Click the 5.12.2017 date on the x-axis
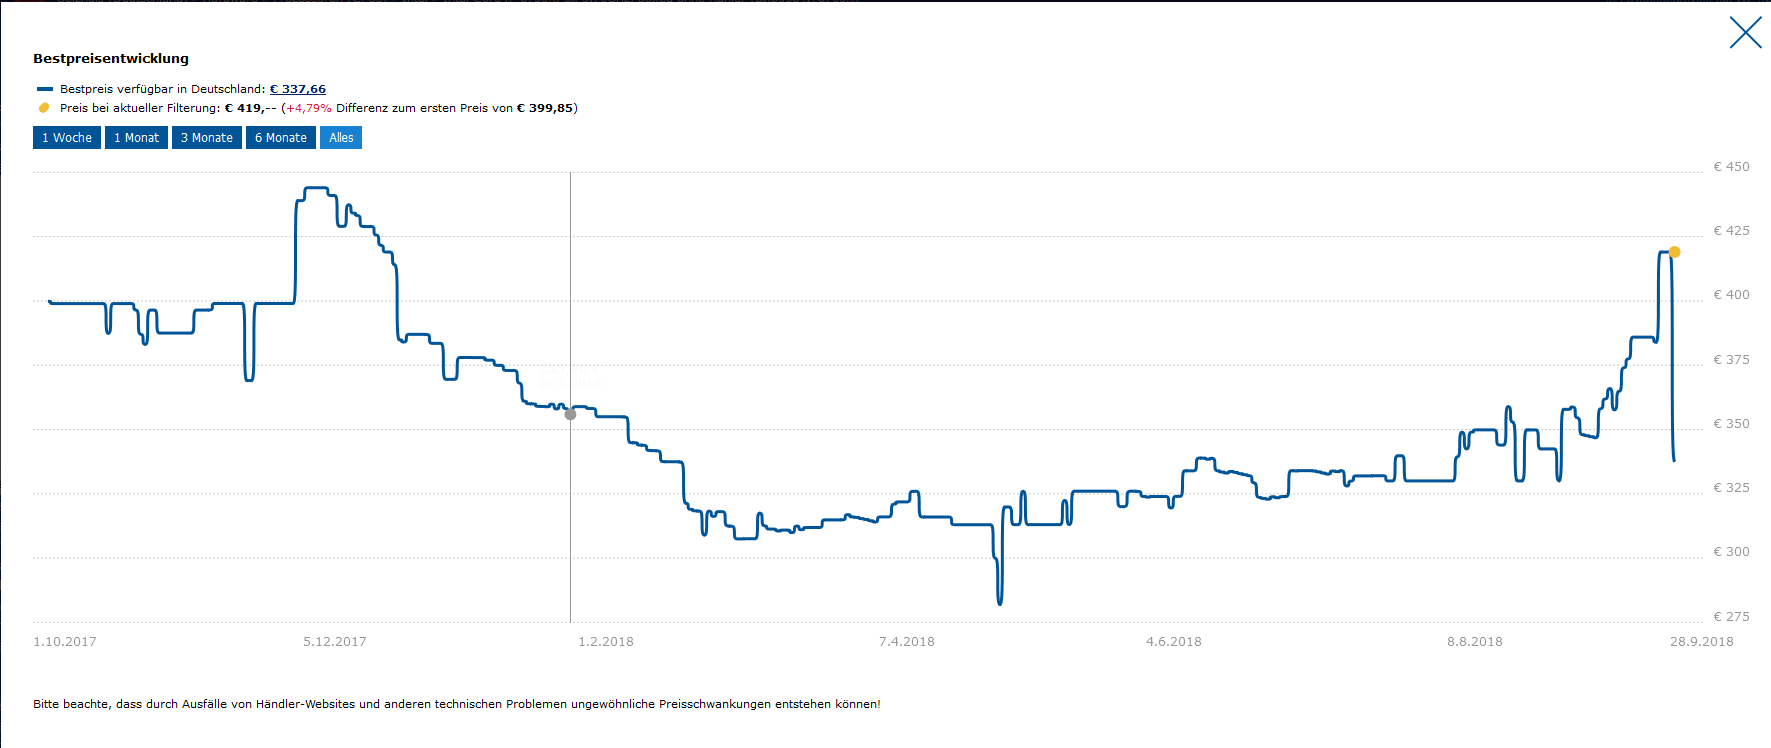Viewport: 1771px width, 748px height. 335,642
